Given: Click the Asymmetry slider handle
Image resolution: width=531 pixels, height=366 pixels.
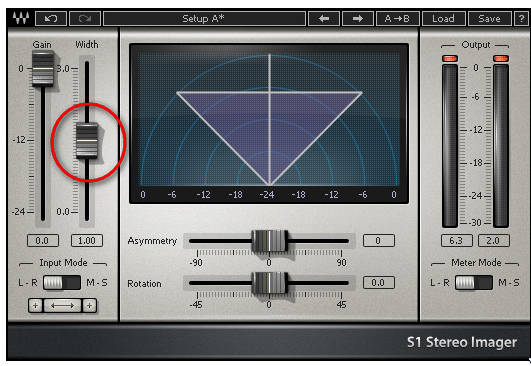Looking at the screenshot, I should [270, 241].
